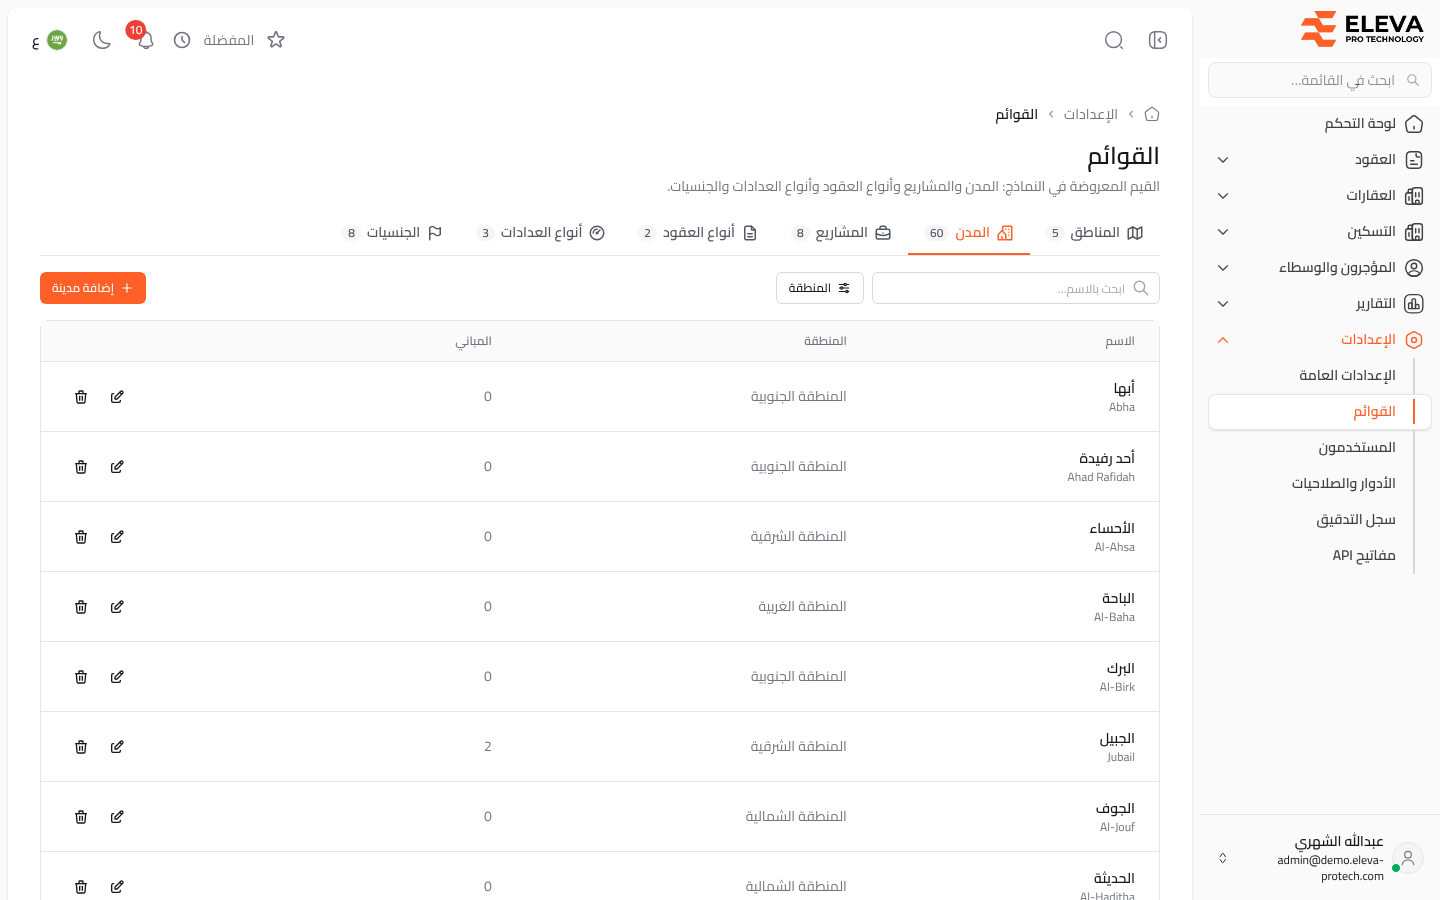Viewport: 1440px width, 900px height.
Task: Click the إضافة مدينة button
Action: [x=93, y=288]
